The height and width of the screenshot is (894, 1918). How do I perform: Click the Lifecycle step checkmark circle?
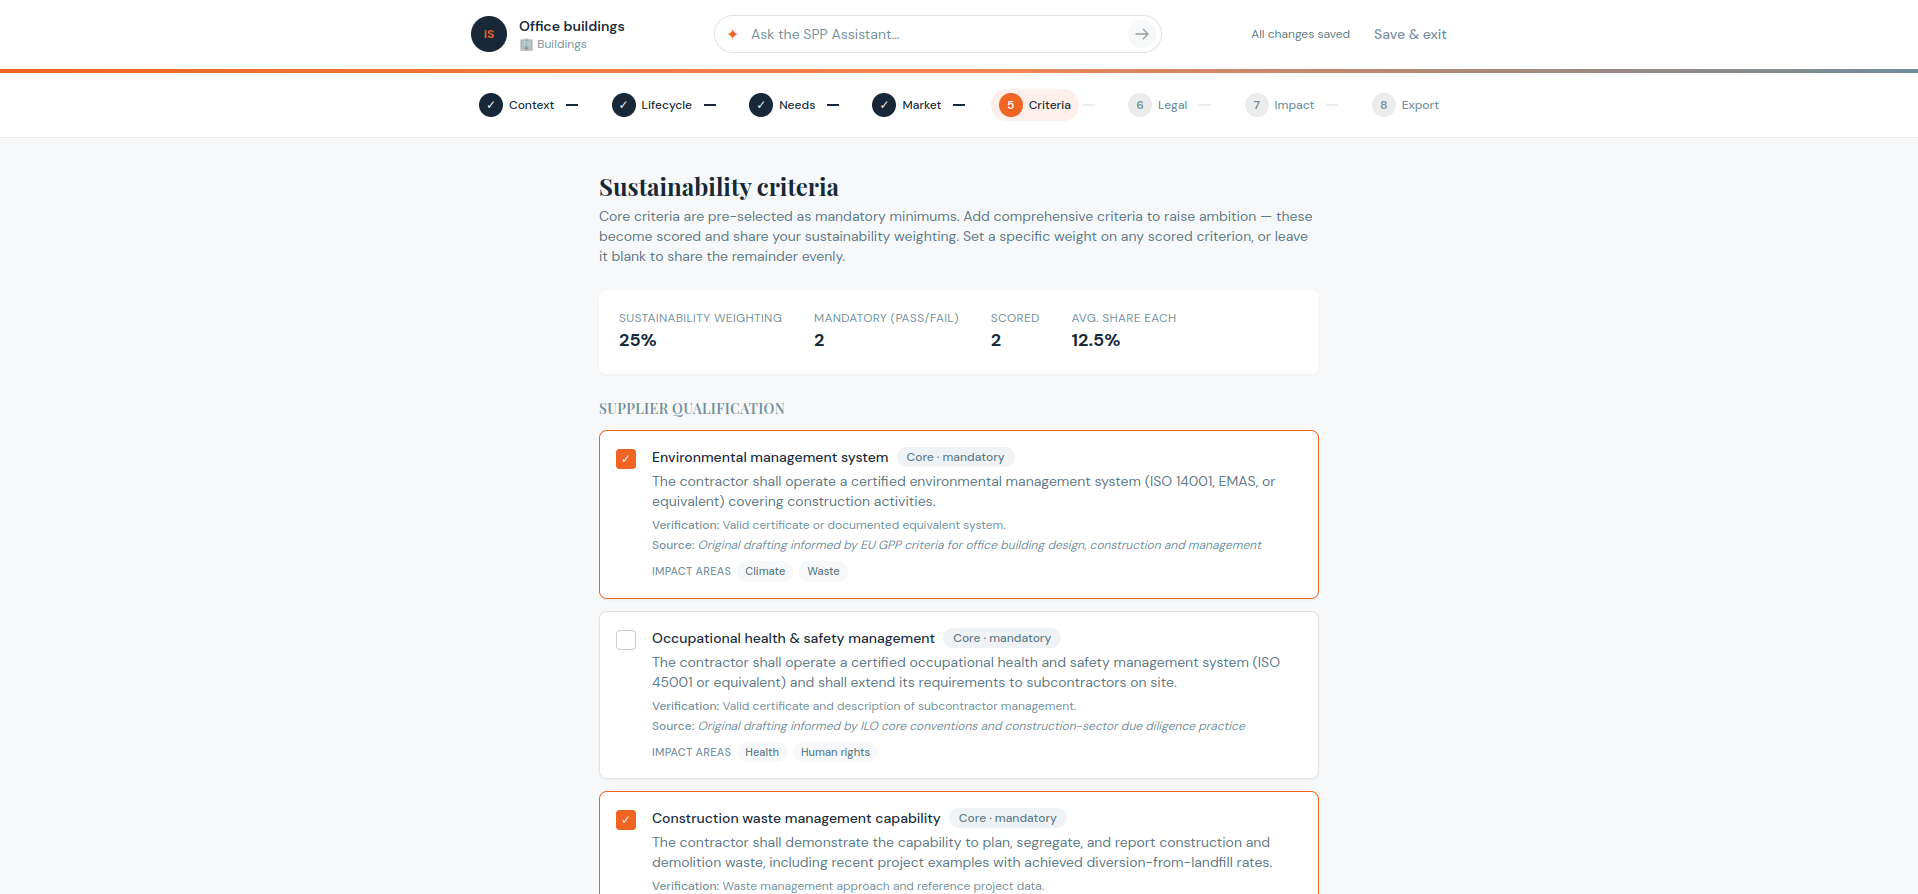tap(624, 105)
